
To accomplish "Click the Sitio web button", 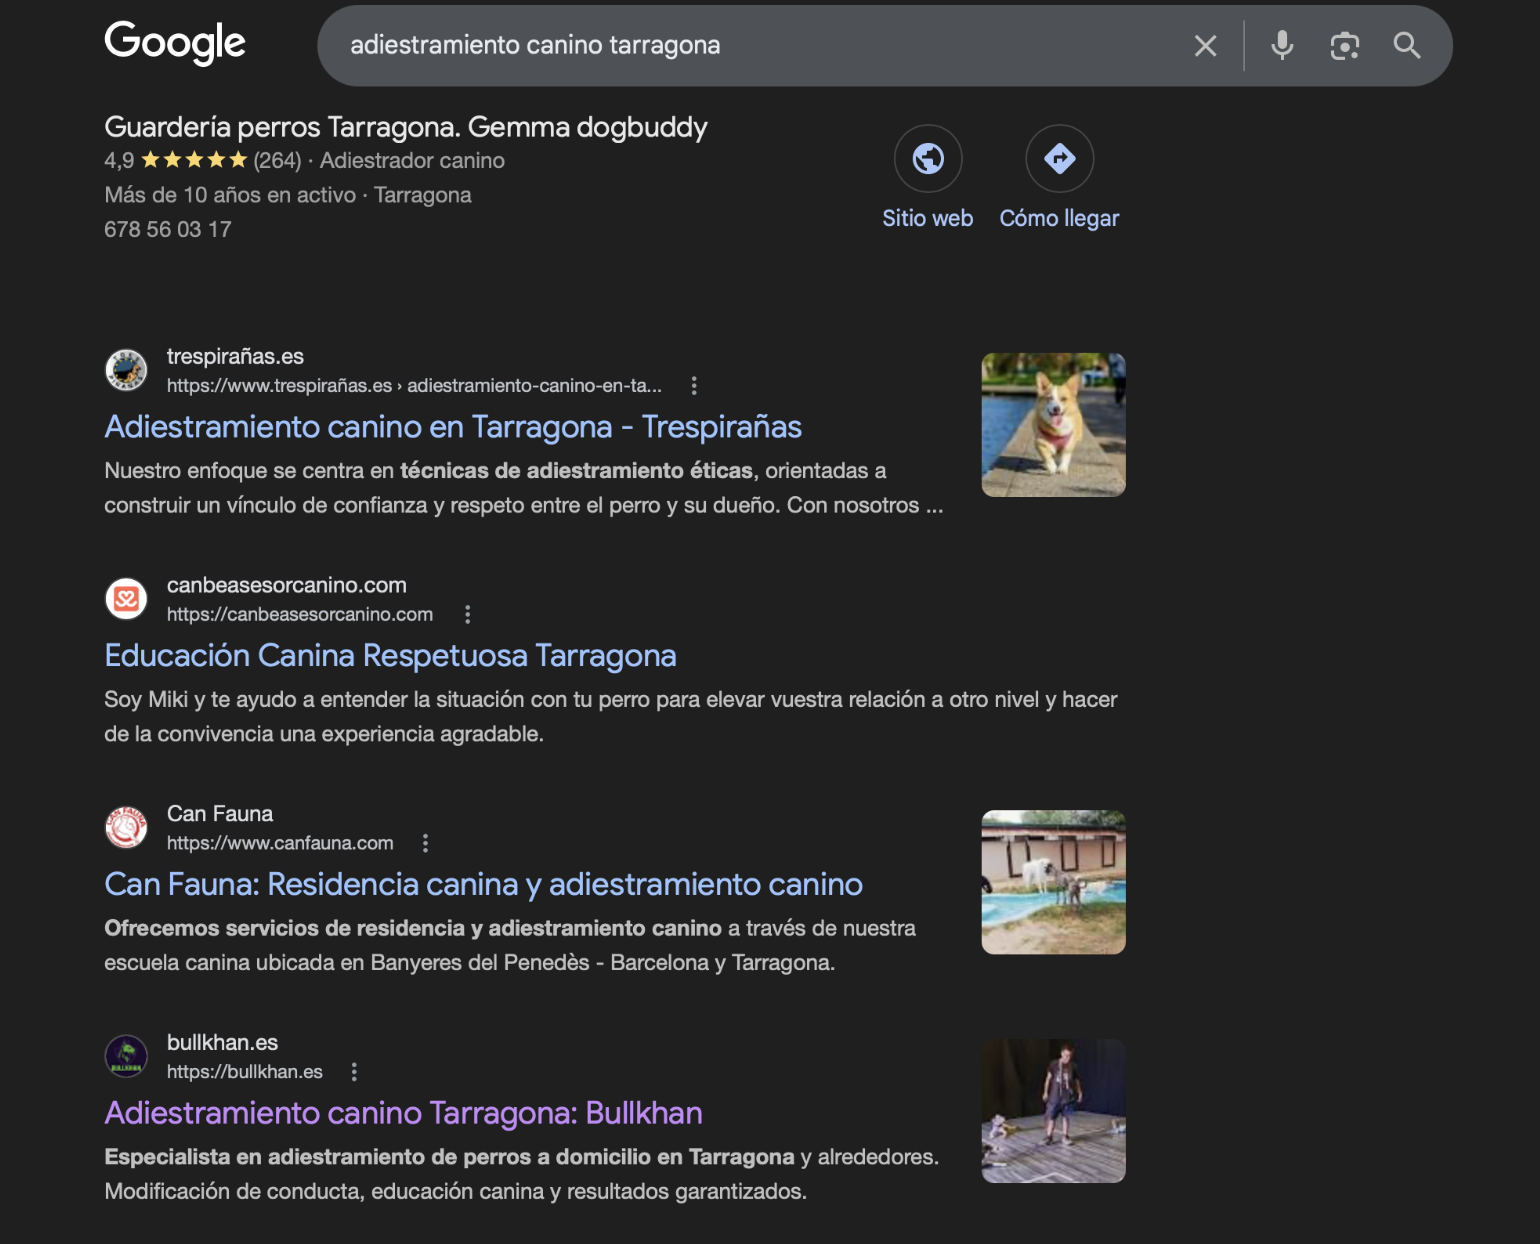I will 927,178.
